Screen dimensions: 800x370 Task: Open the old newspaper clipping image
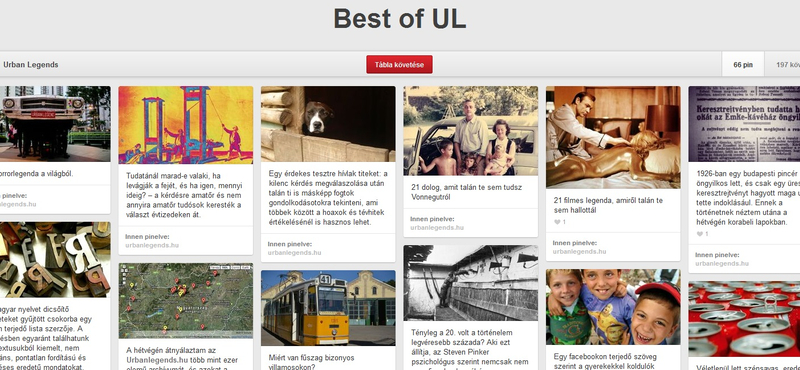pos(744,124)
